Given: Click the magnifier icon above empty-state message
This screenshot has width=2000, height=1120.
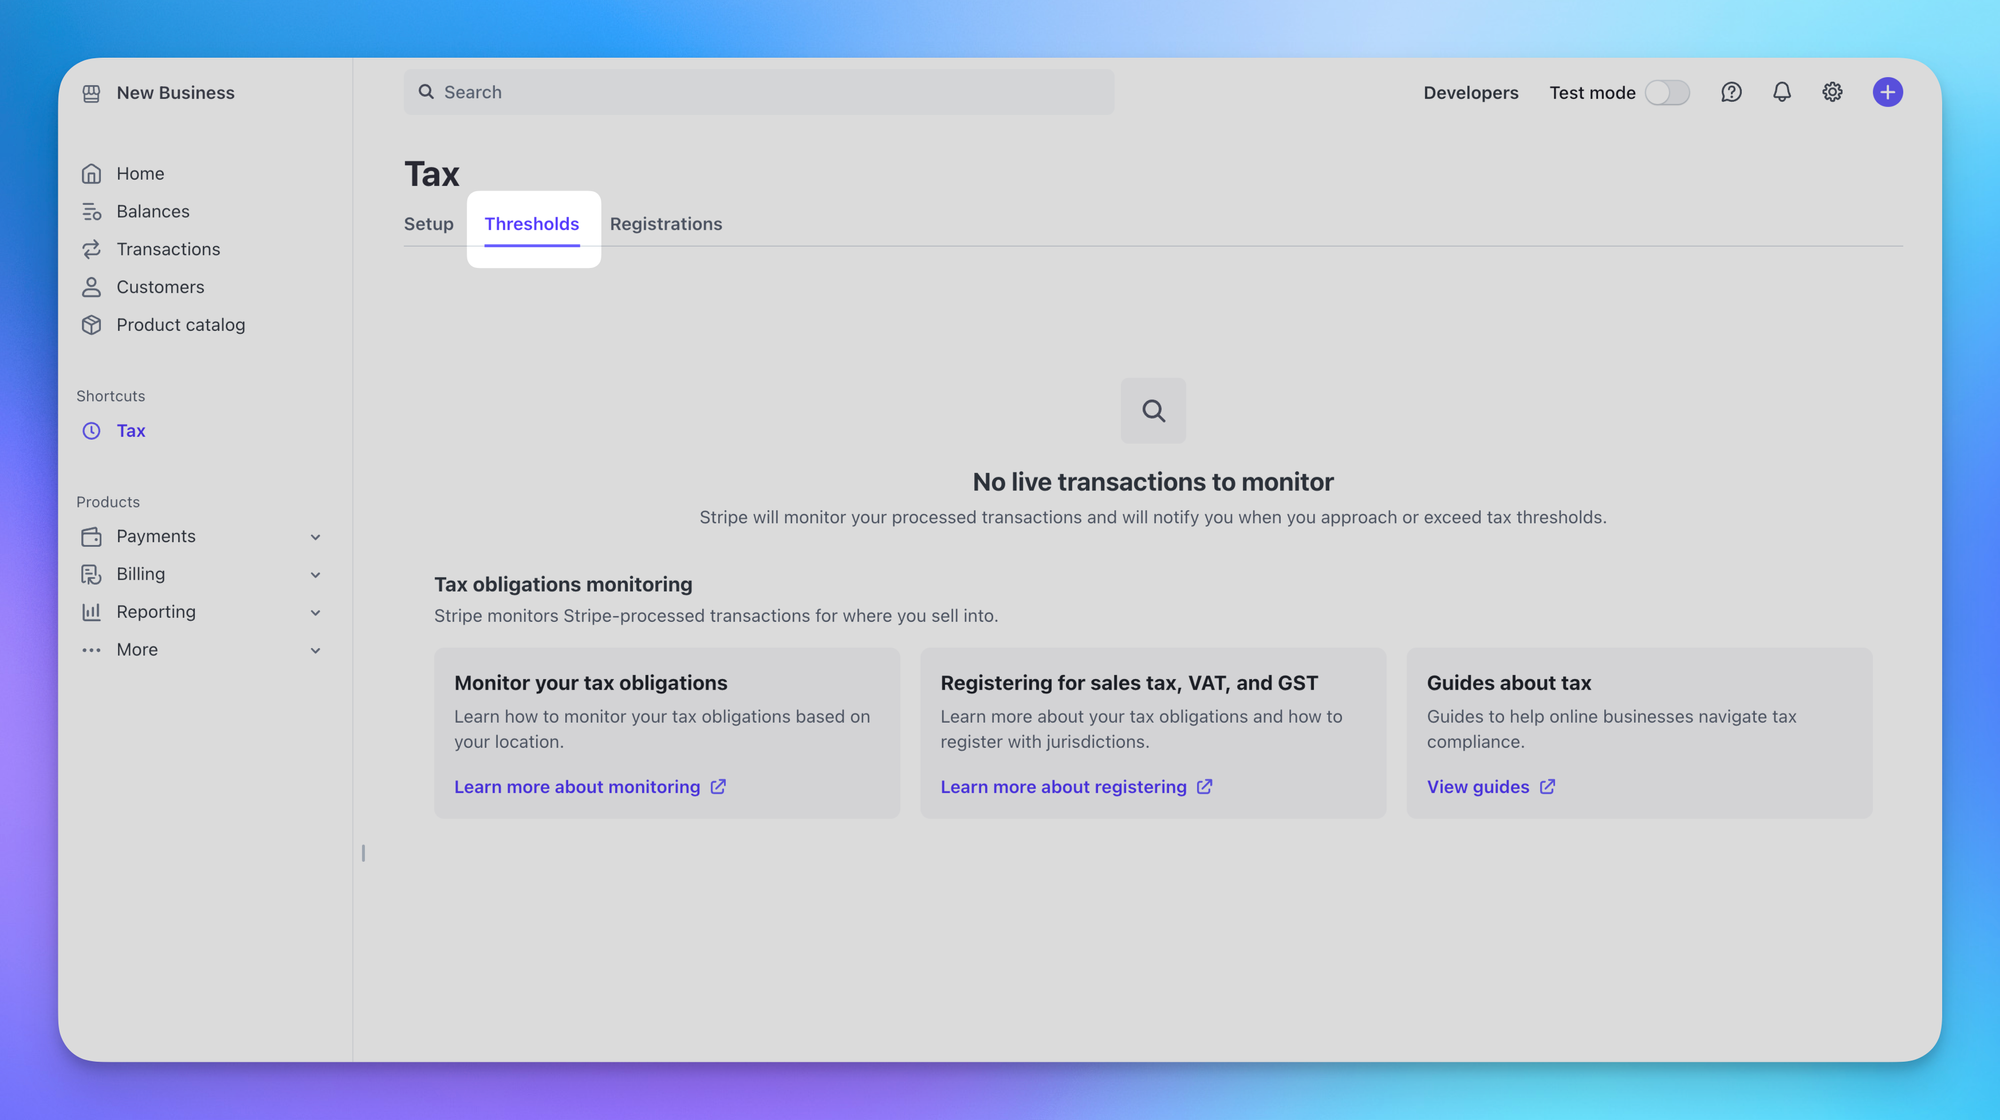Looking at the screenshot, I should [1153, 411].
